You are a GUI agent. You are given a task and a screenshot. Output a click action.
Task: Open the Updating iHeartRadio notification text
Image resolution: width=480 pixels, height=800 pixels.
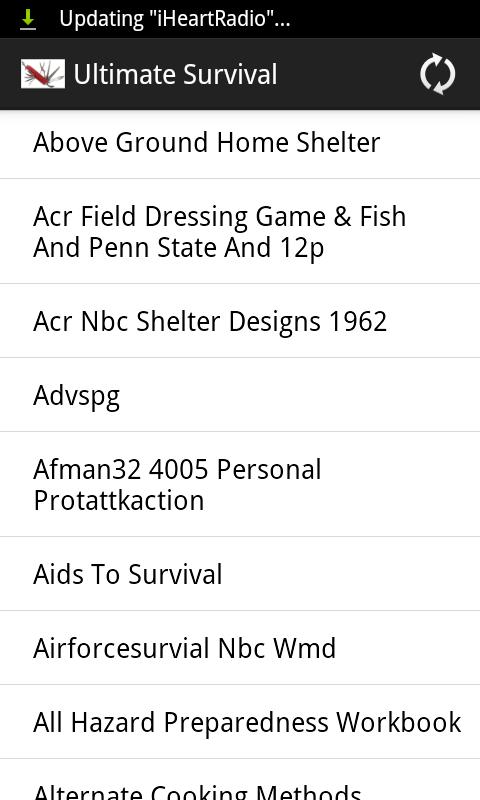pos(174,19)
